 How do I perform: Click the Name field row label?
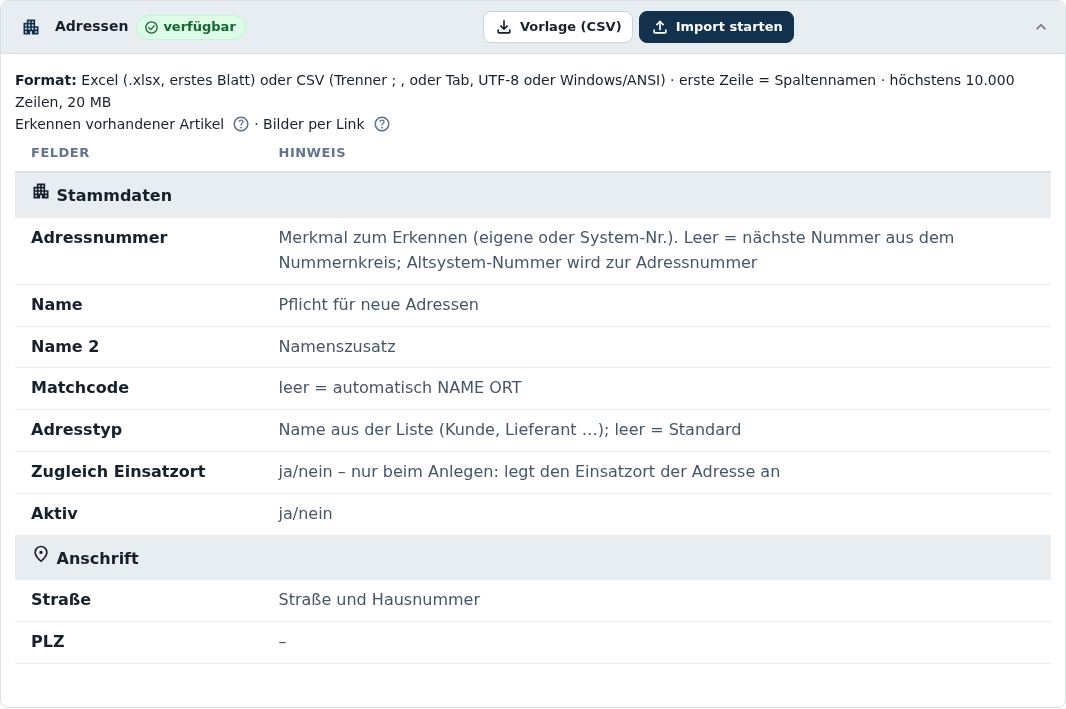(x=56, y=305)
